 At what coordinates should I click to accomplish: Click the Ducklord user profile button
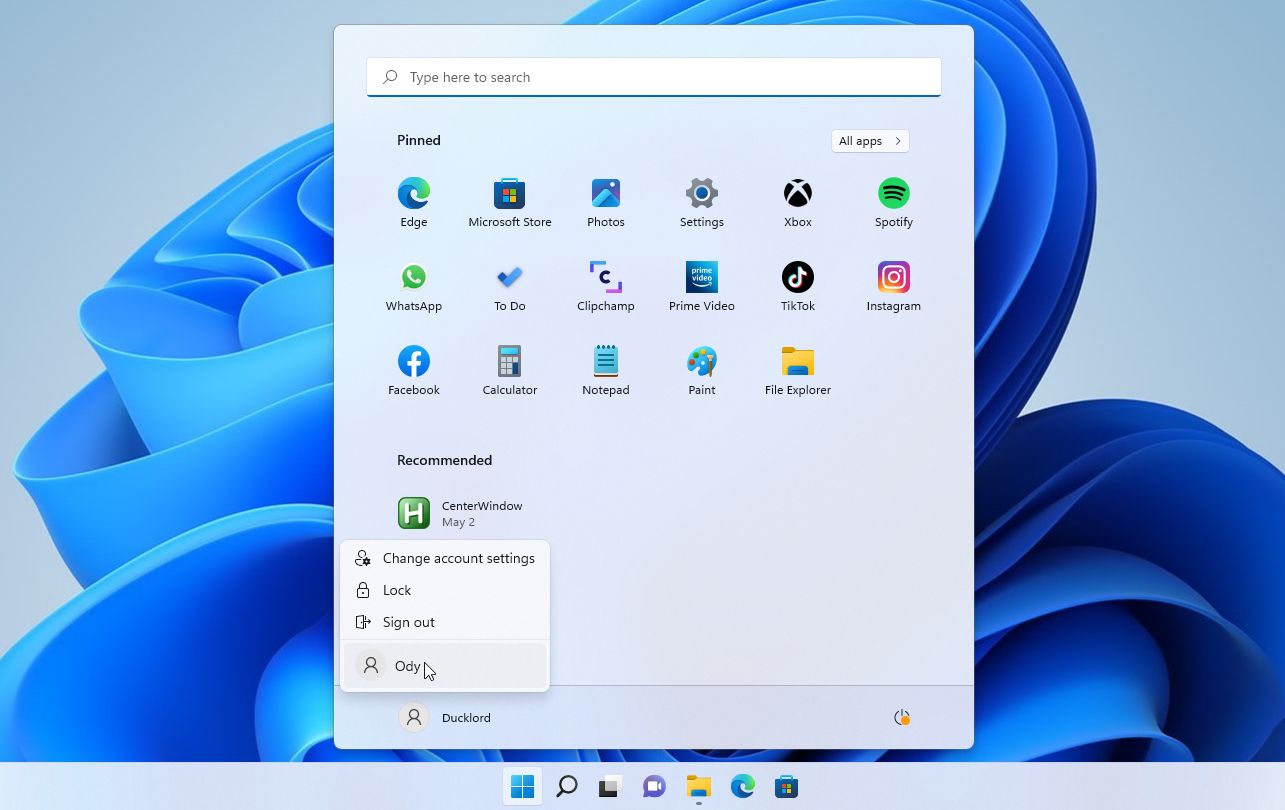(x=445, y=717)
